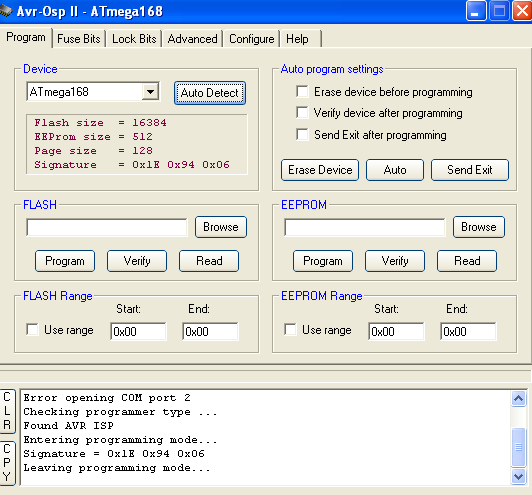Verify the EEPROM memory
Image resolution: width=532 pixels, height=495 pixels.
[395, 261]
